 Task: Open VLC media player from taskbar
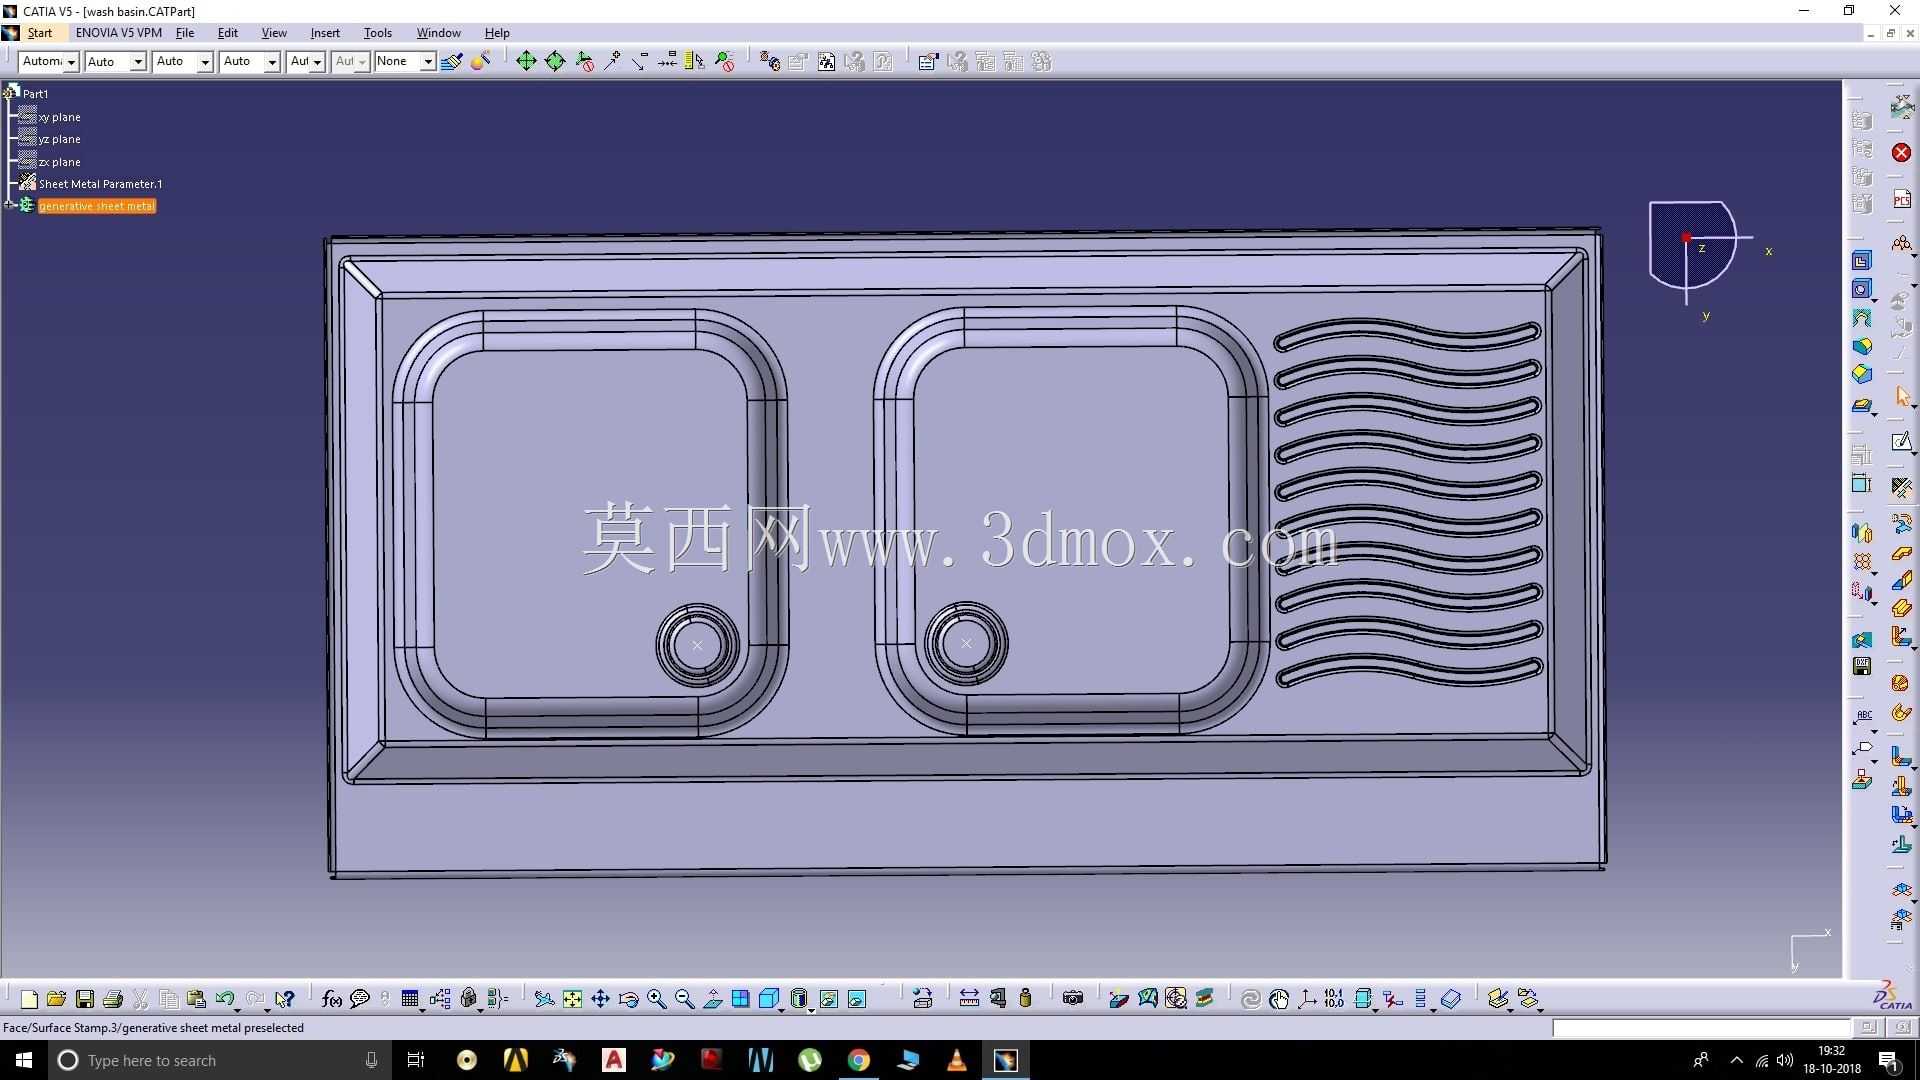point(956,1060)
